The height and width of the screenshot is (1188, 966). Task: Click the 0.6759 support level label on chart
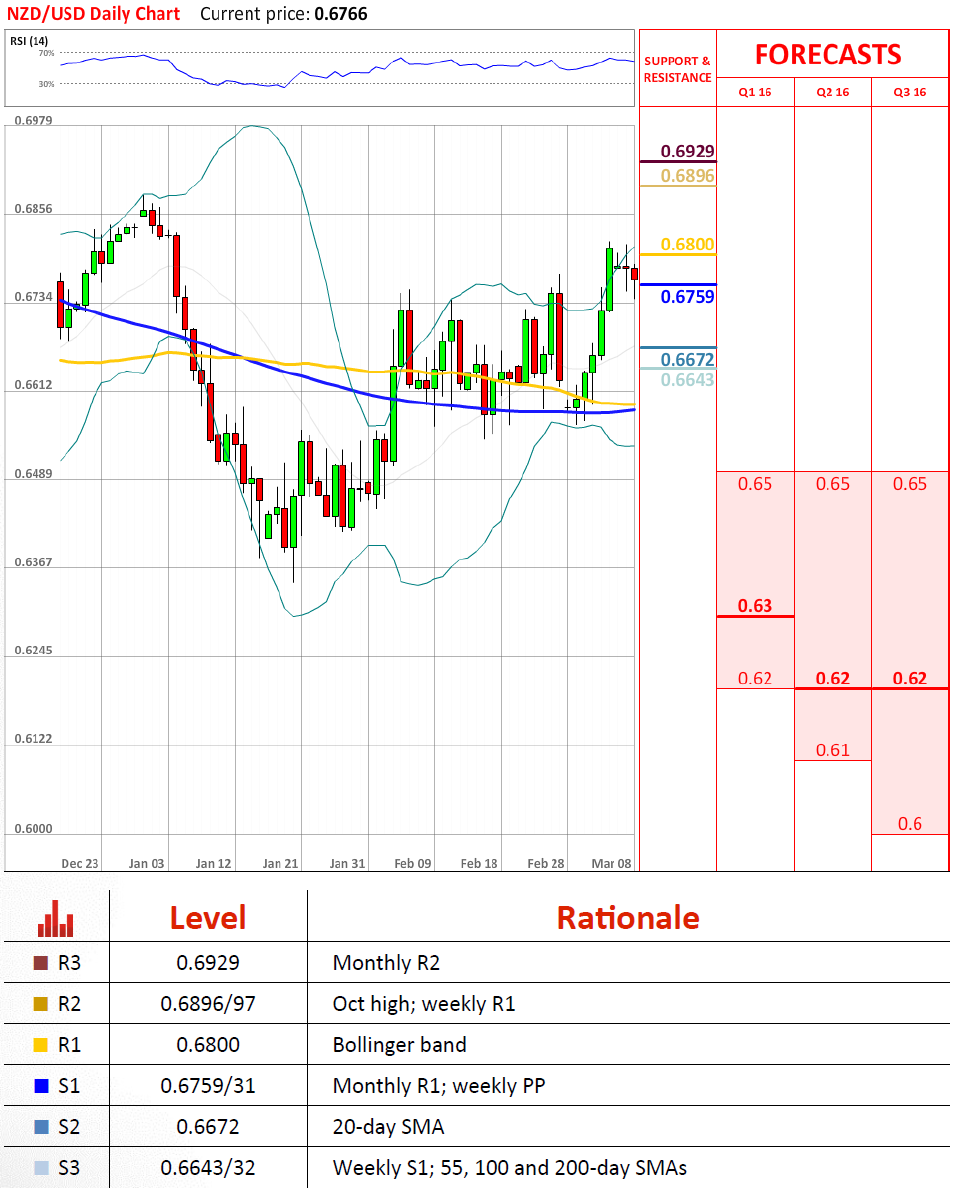[687, 296]
